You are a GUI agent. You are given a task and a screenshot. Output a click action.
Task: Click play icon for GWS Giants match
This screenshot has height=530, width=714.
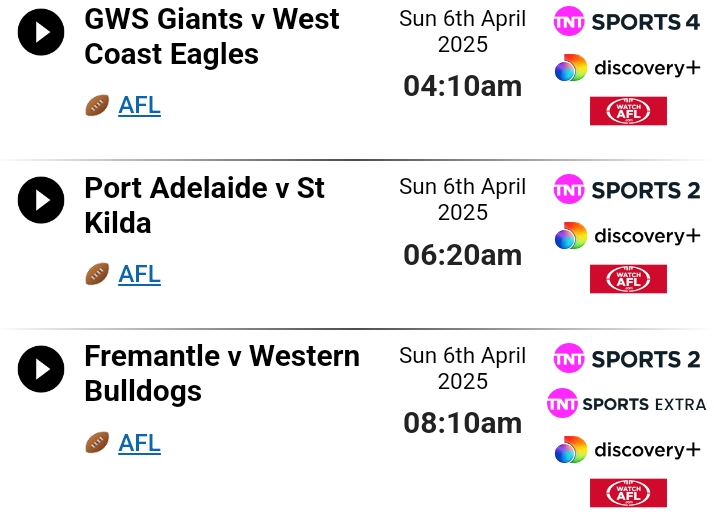41,32
